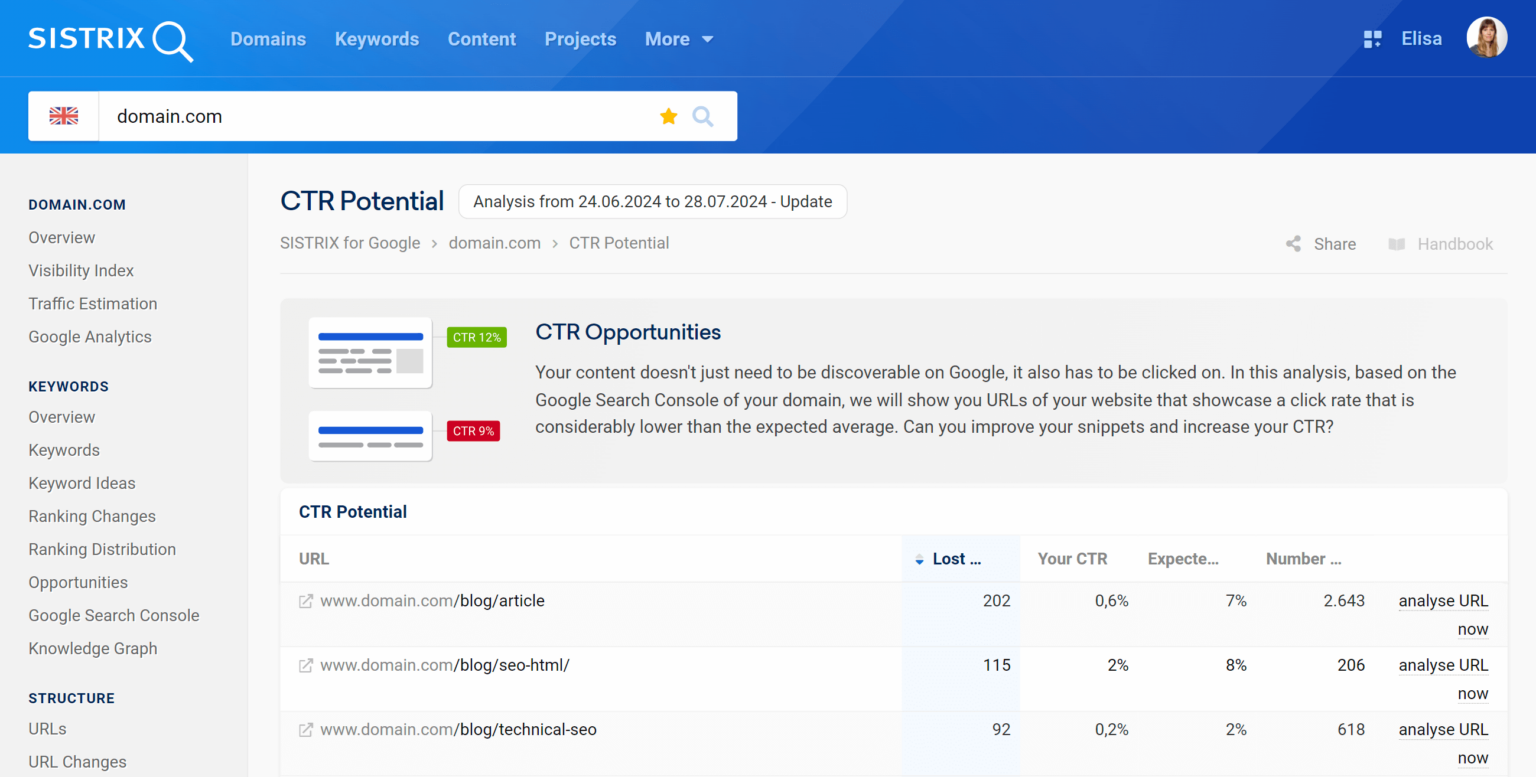Select the UK flag country selector
The height and width of the screenshot is (777, 1536).
[x=64, y=117]
